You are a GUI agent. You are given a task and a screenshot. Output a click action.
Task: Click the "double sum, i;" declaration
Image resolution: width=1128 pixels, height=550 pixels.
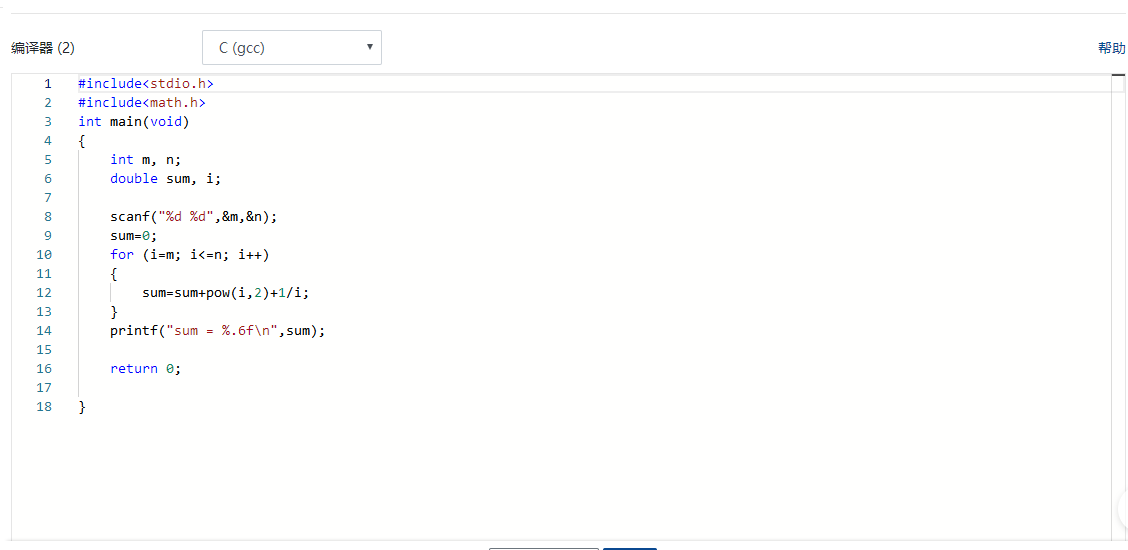pos(165,179)
